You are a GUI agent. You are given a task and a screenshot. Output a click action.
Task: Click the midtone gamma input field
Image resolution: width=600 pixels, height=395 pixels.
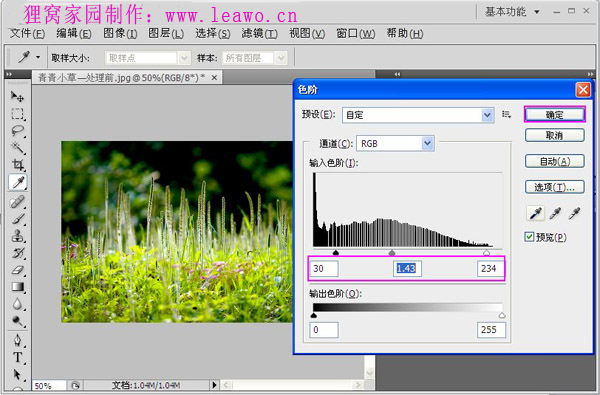[x=407, y=269]
